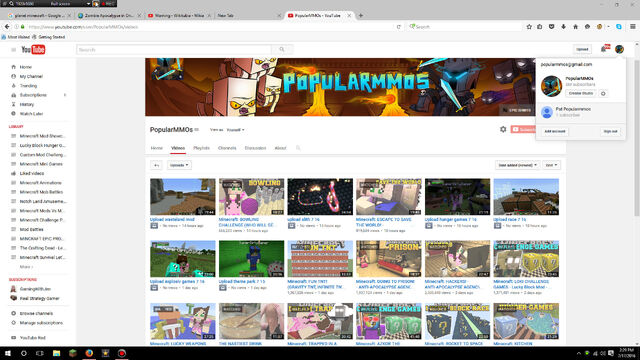Click the channel settings gear icon
Image resolution: width=640 pixels, height=360 pixels.
coord(503,129)
